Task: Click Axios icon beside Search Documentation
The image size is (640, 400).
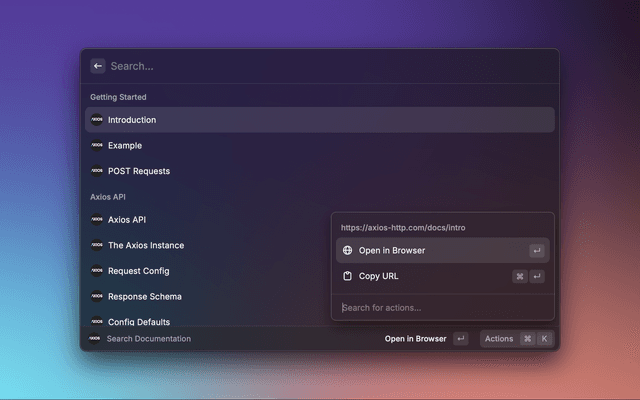Action: coord(95,339)
